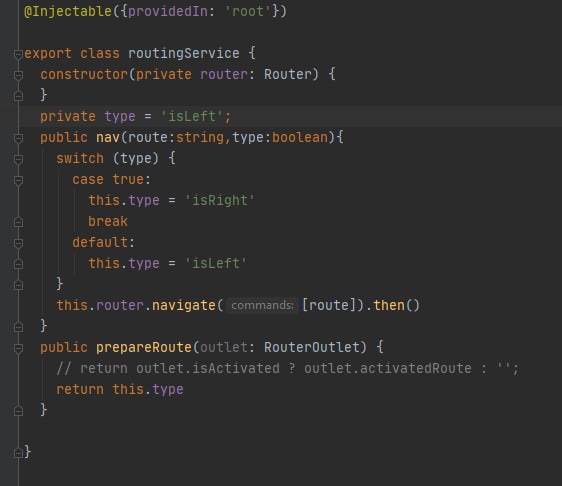The image size is (562, 486).
Task: Click the fold end marker beside break
Action: click(18, 222)
